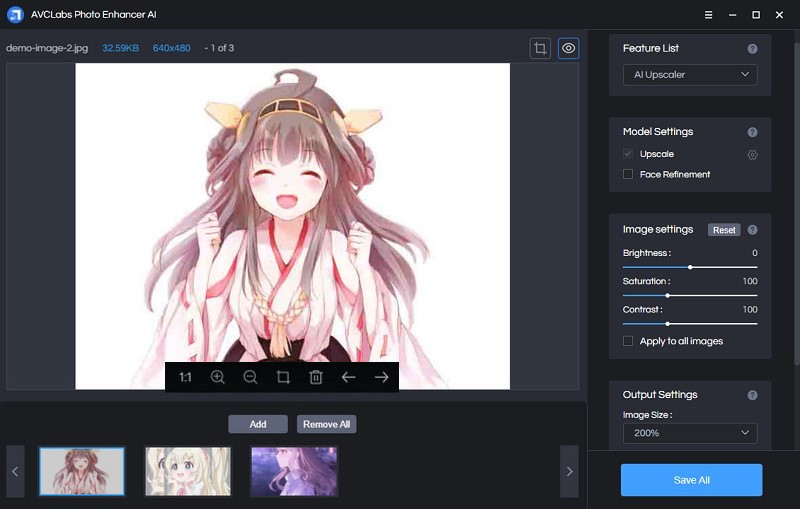
Task: Delete the image with trash icon
Action: pyautogui.click(x=316, y=377)
